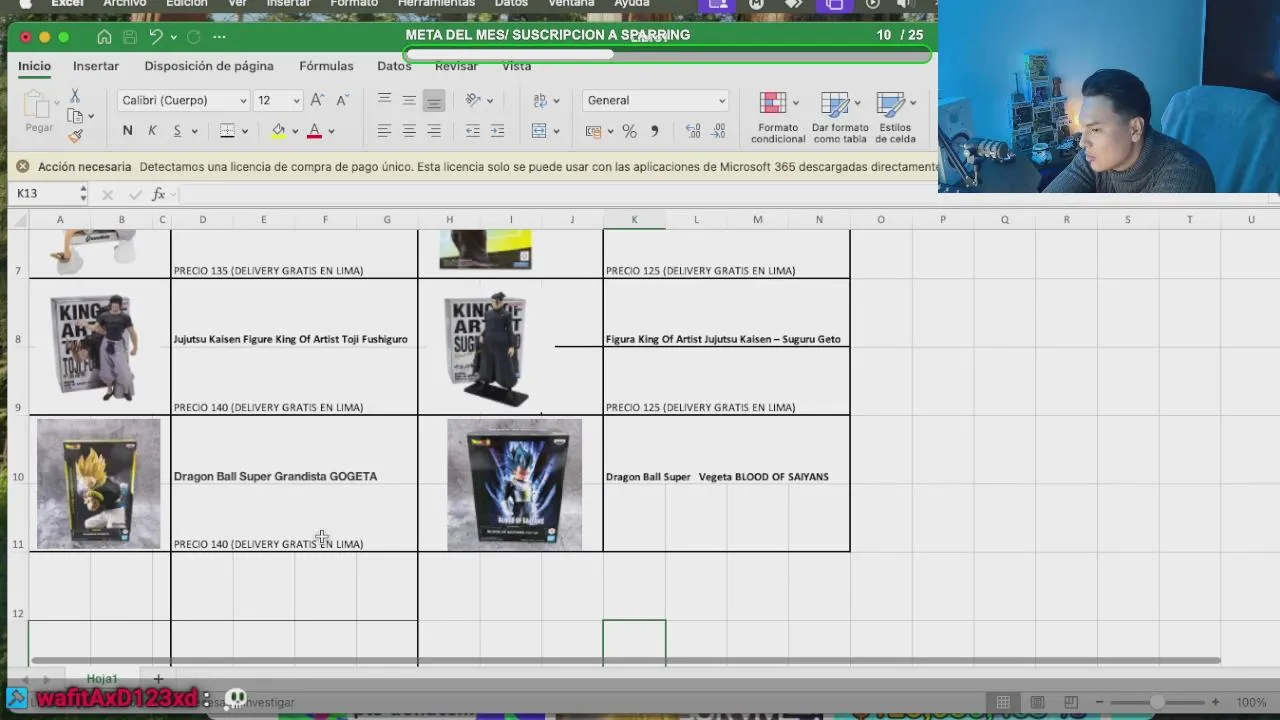
Task: Cut selection with the scissors icon
Action: coord(75,96)
